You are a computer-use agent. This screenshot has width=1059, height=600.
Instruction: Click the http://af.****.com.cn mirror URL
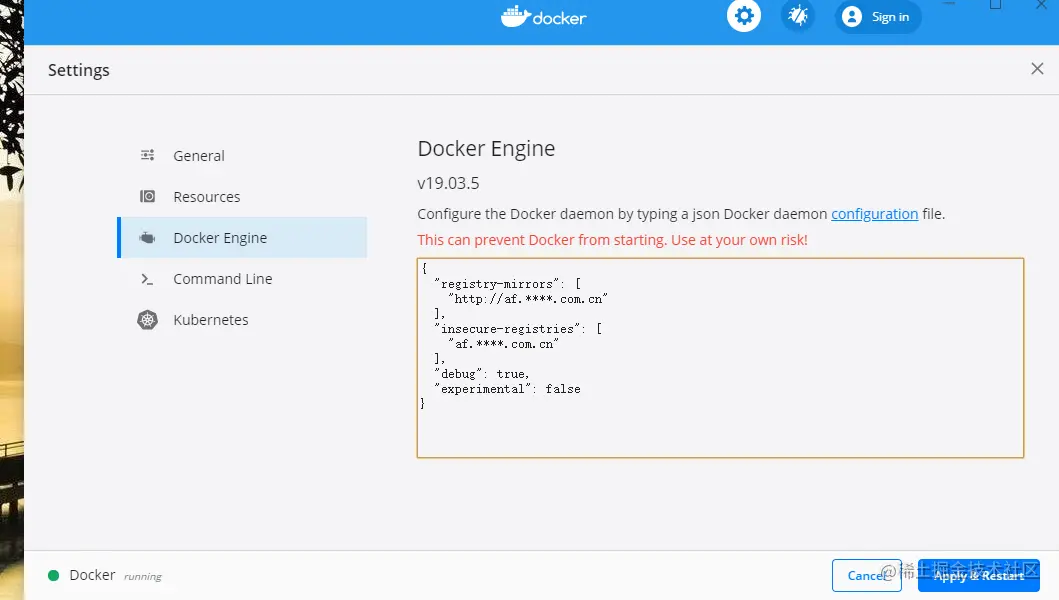pos(527,299)
